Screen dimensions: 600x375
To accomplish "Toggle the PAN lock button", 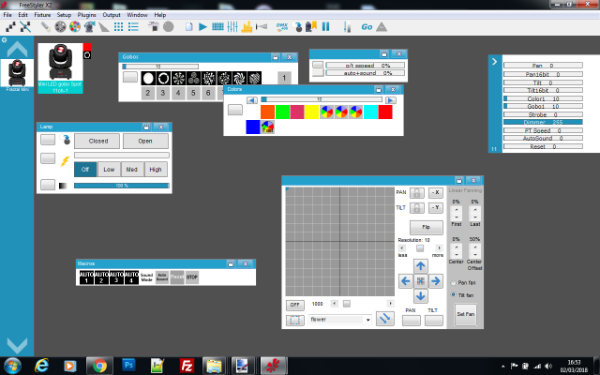I will pos(417,192).
